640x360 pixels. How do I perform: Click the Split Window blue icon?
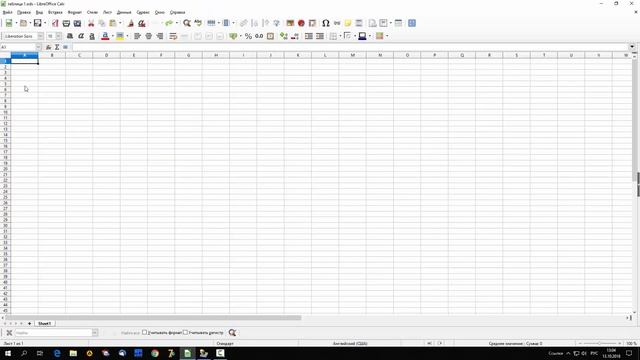pyautogui.click(x=412, y=23)
